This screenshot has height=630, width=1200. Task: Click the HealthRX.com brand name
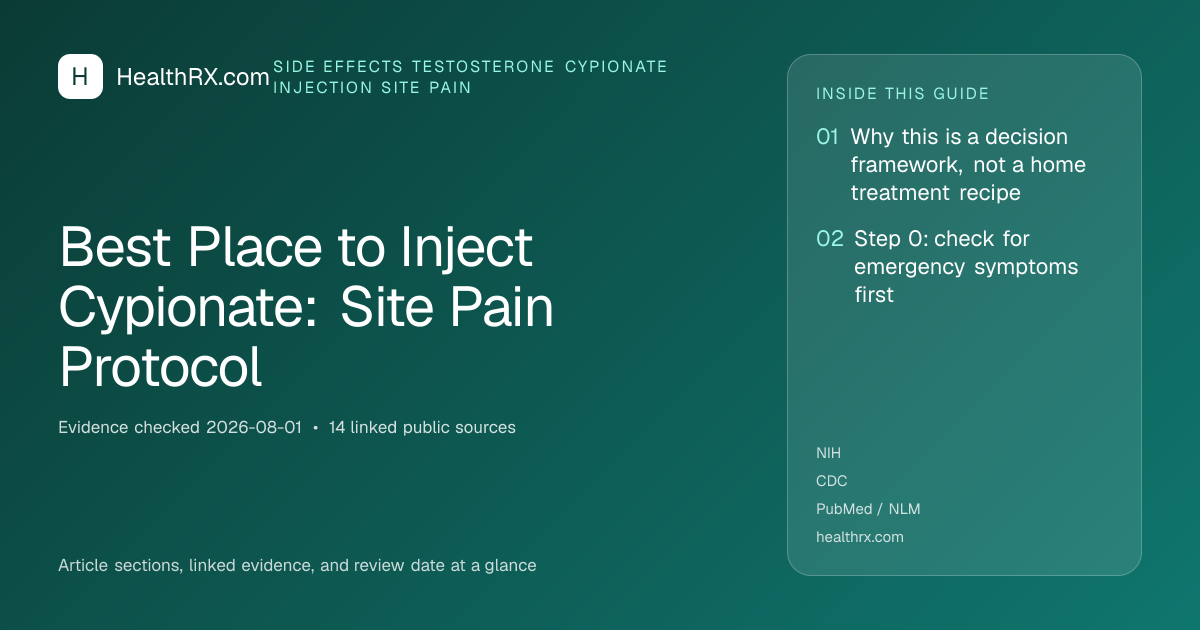coord(193,77)
